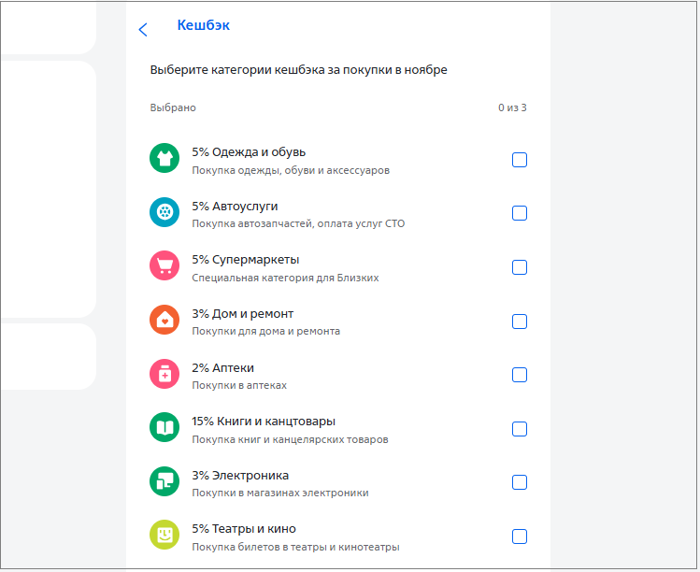The height and width of the screenshot is (572, 700).
Task: Check the Электроника category checkbox
Action: pos(519,482)
